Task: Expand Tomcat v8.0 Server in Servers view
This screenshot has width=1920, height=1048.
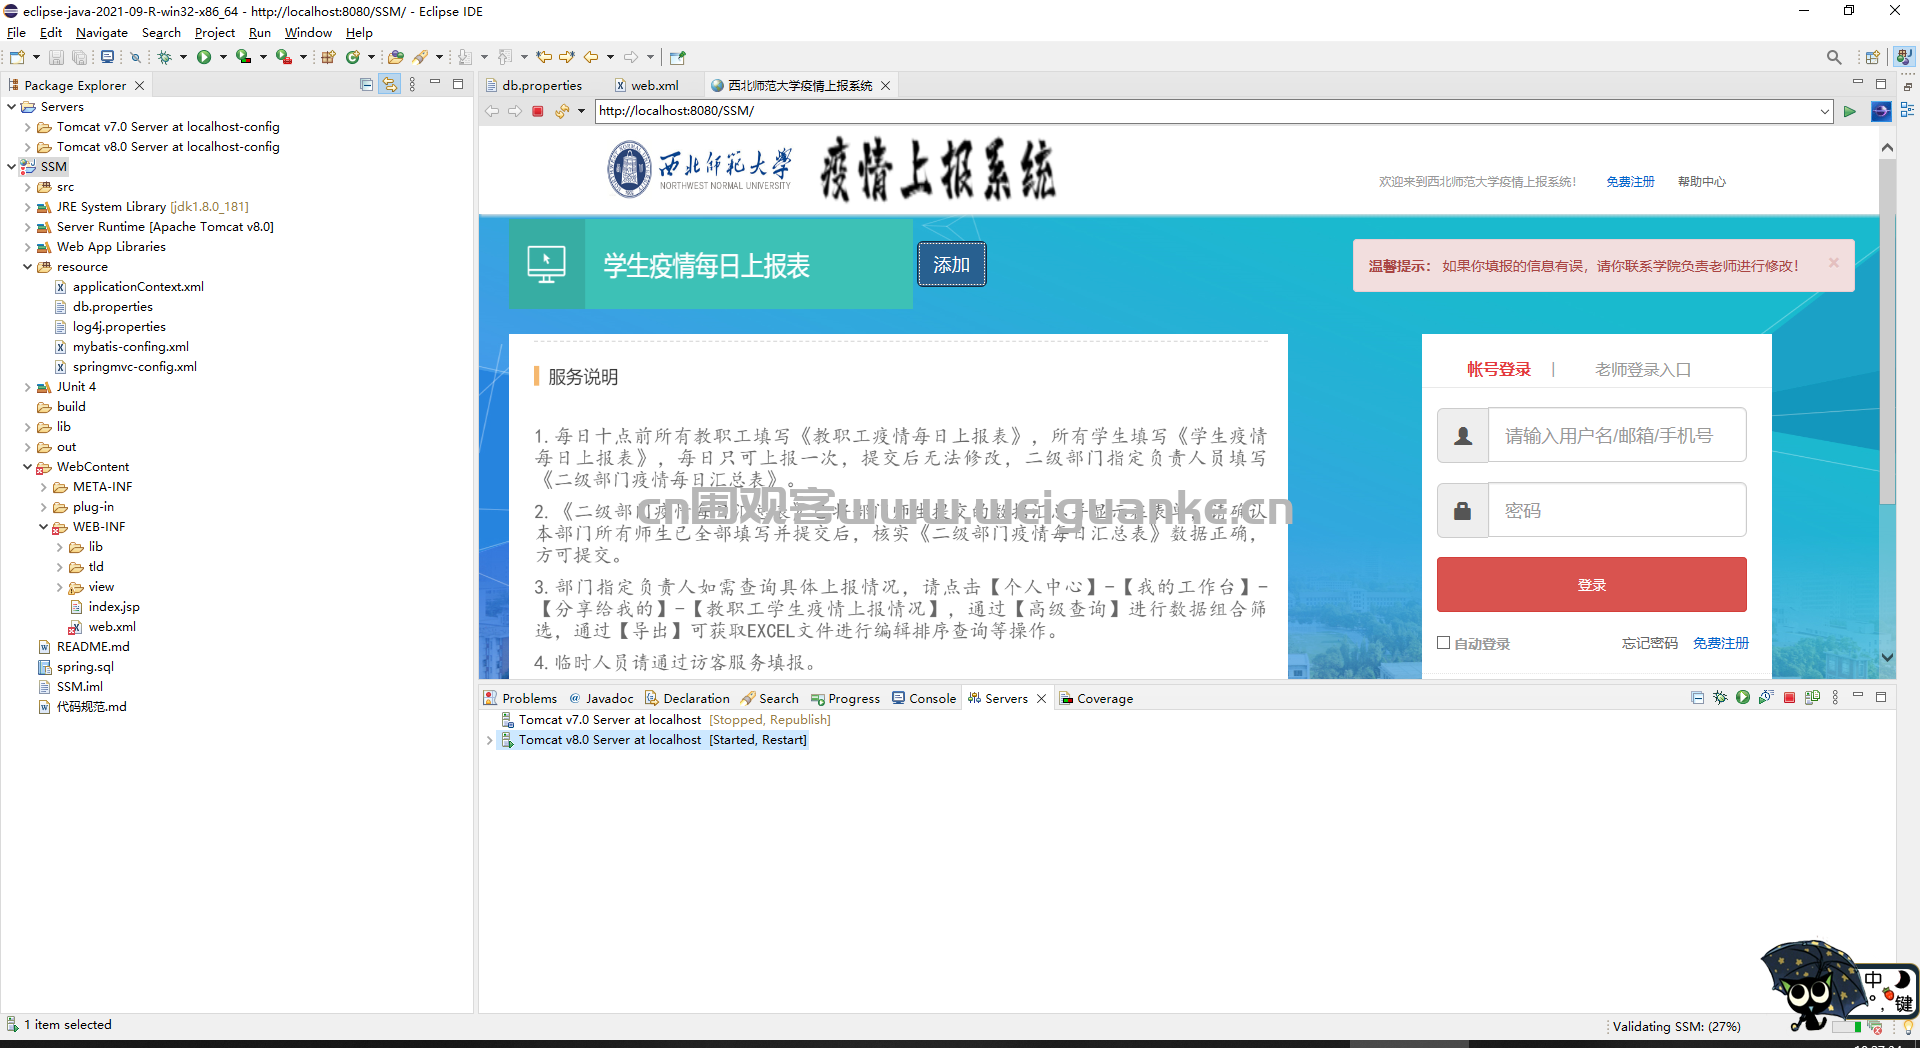Action: point(489,740)
